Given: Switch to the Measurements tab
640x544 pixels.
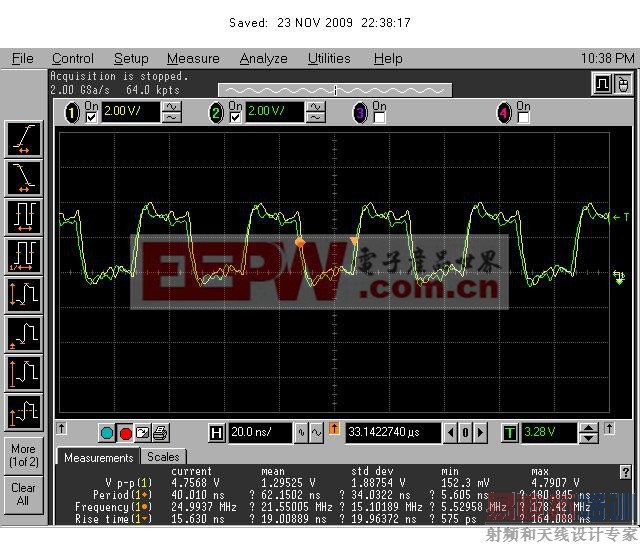Looking at the screenshot, I should tap(98, 457).
